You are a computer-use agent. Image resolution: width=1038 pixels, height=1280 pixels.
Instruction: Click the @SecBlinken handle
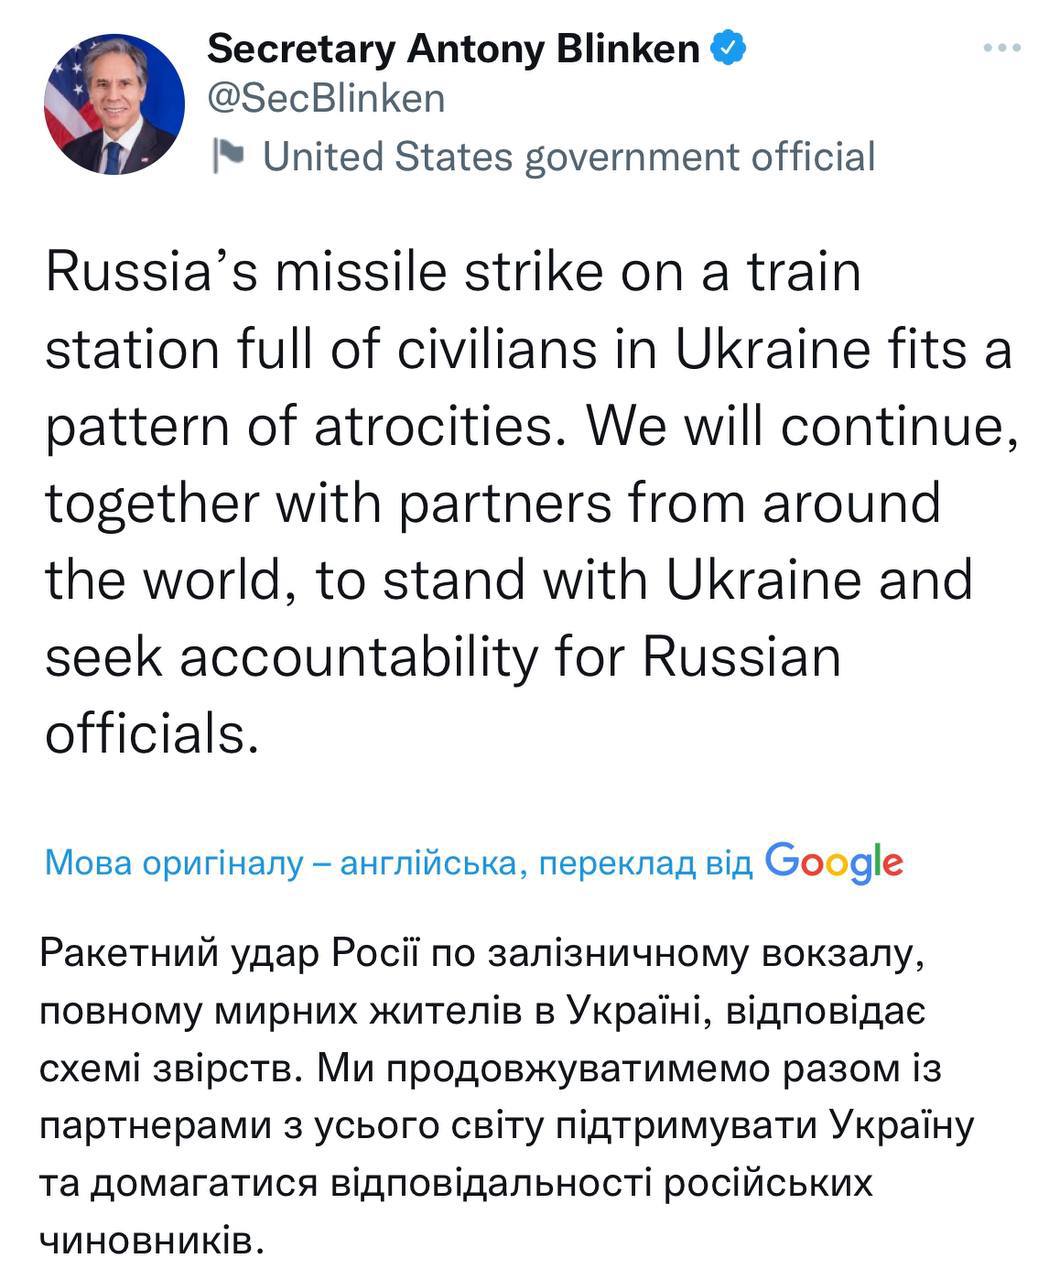tap(325, 98)
